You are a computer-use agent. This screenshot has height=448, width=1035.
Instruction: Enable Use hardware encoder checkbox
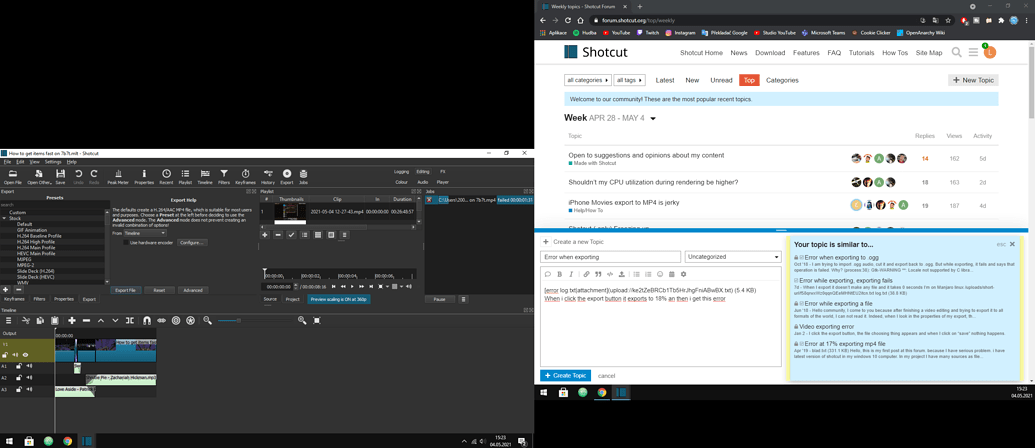pyautogui.click(x=126, y=242)
